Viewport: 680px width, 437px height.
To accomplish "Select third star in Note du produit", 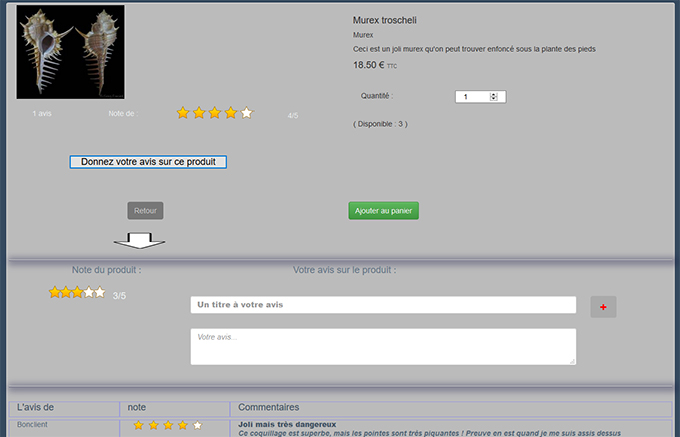I will 77,292.
